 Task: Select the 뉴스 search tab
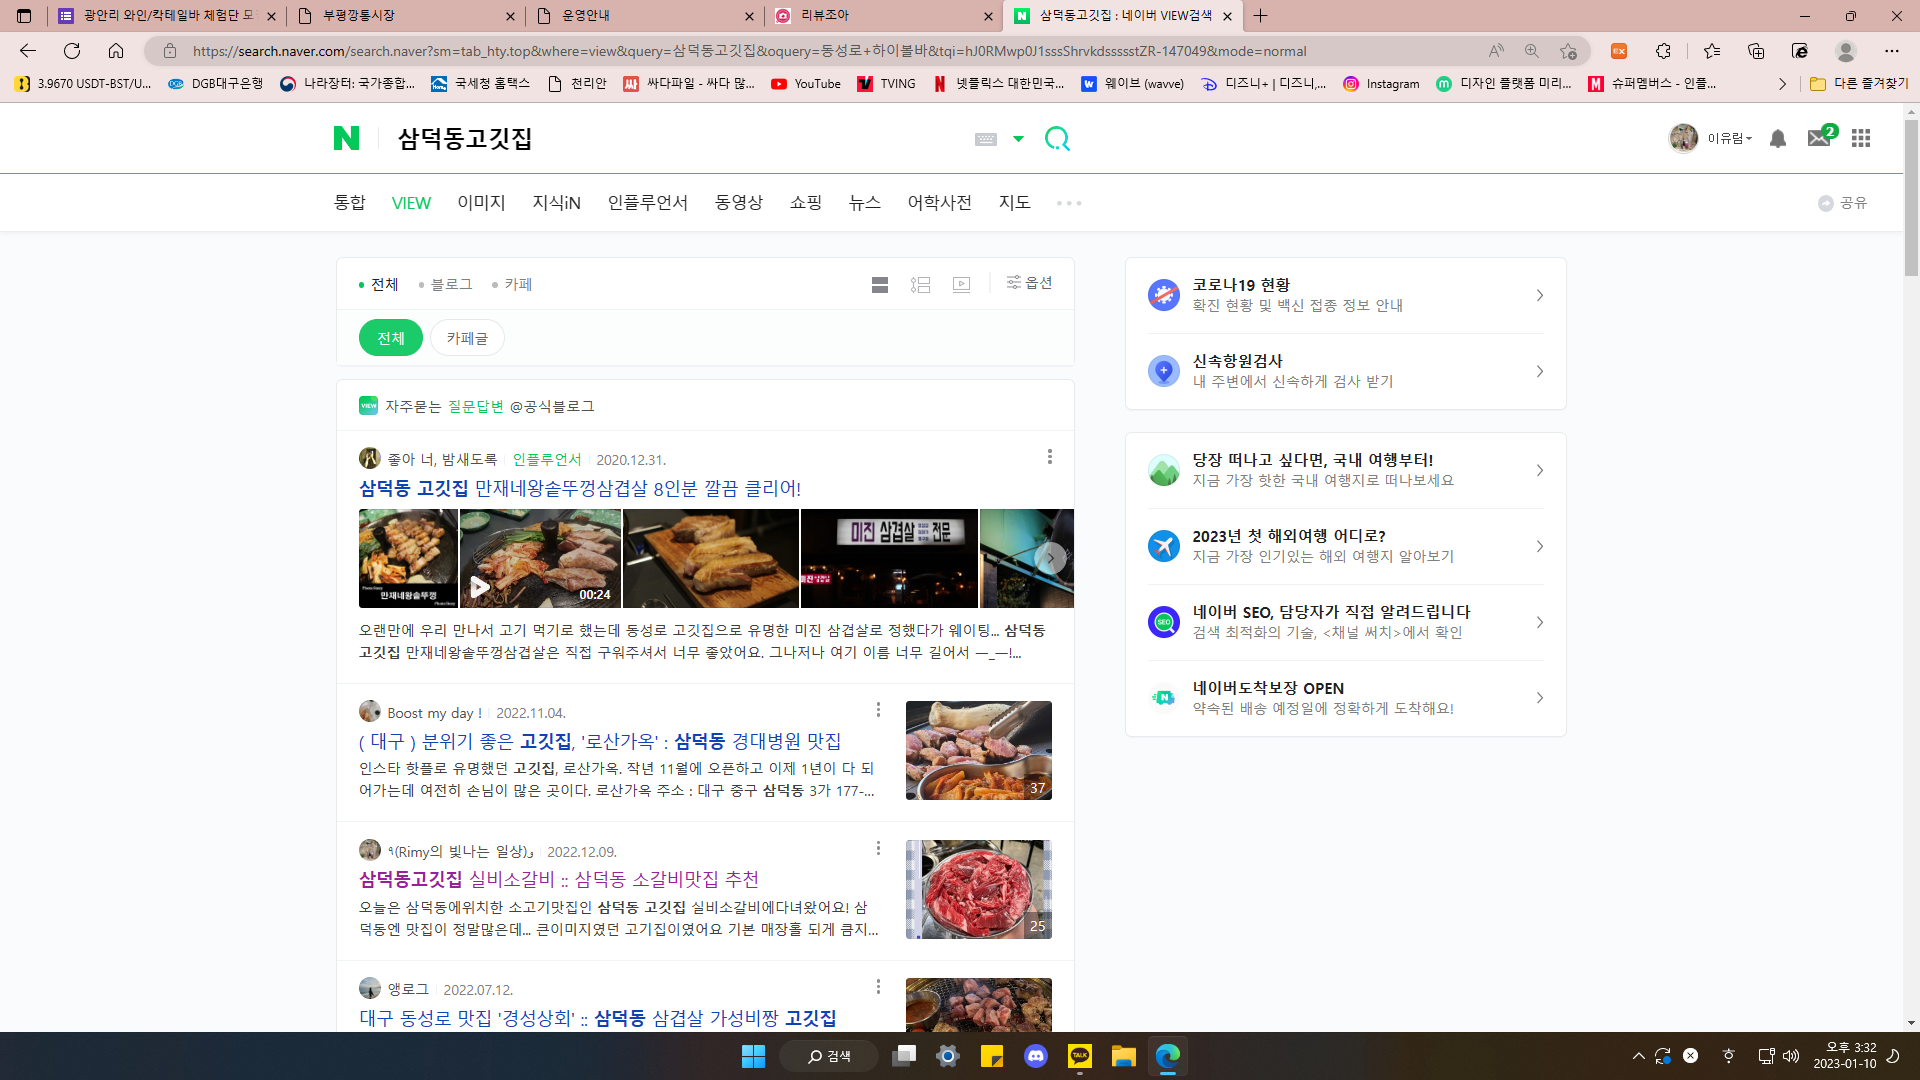coord(864,202)
